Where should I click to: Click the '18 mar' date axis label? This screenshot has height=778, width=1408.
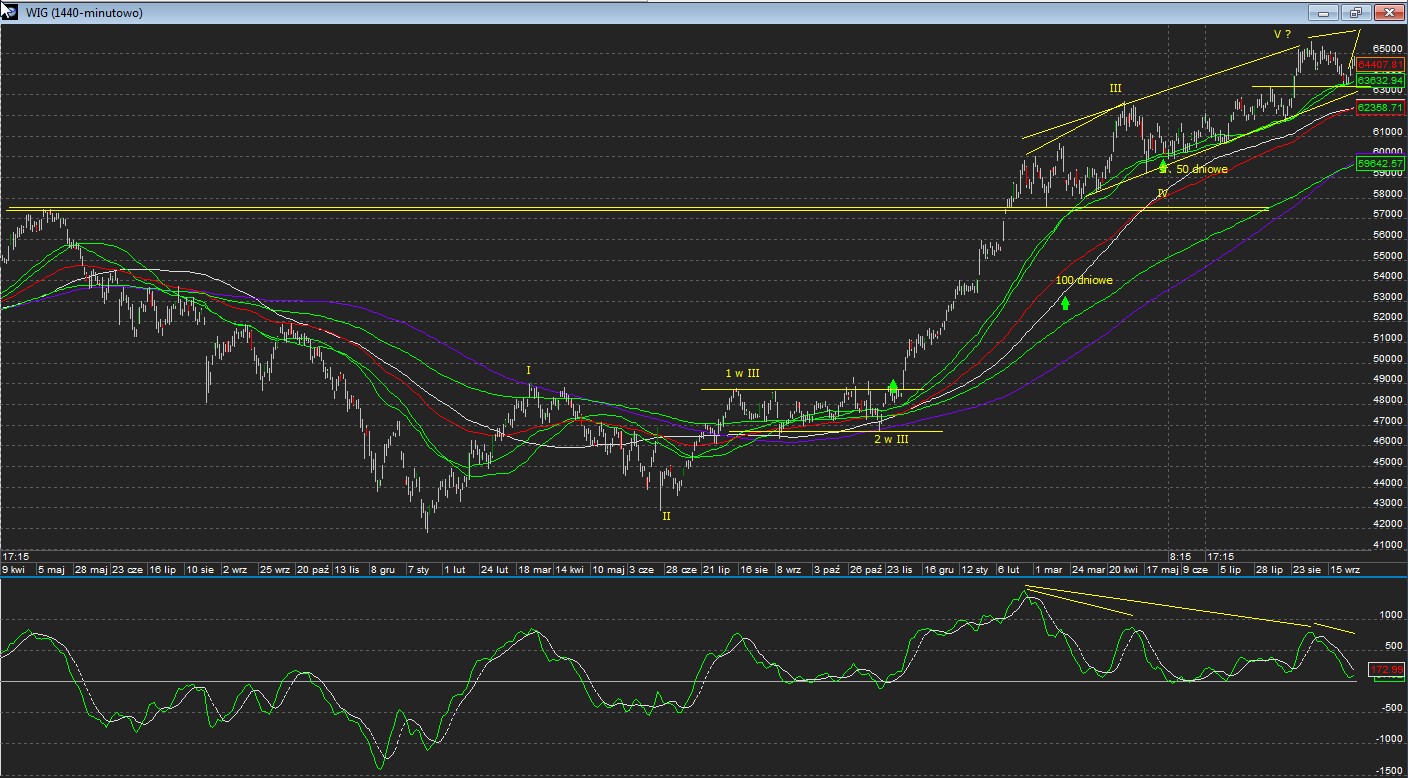(535, 569)
